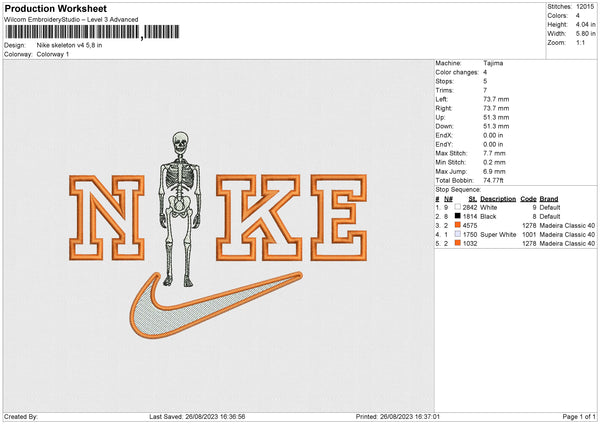Click the 'Stop Sequence:' heading
This screenshot has width=600, height=424.
458,189
